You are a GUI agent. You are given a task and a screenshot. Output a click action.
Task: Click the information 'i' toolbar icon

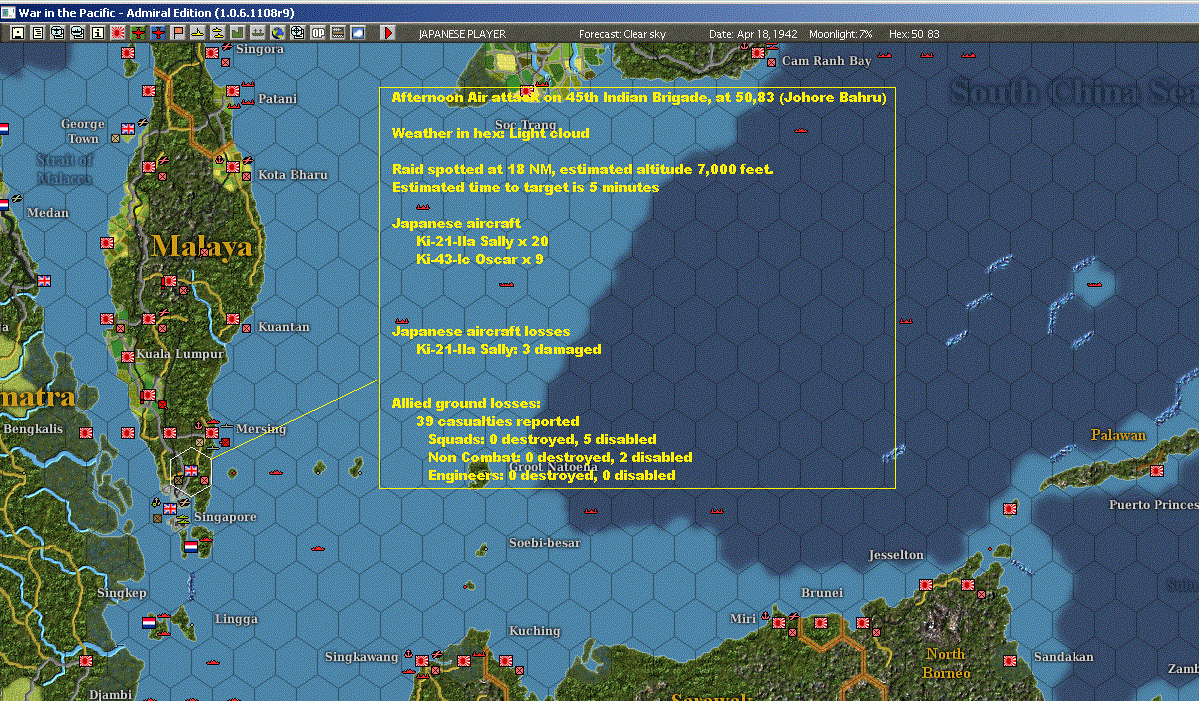(x=97, y=33)
